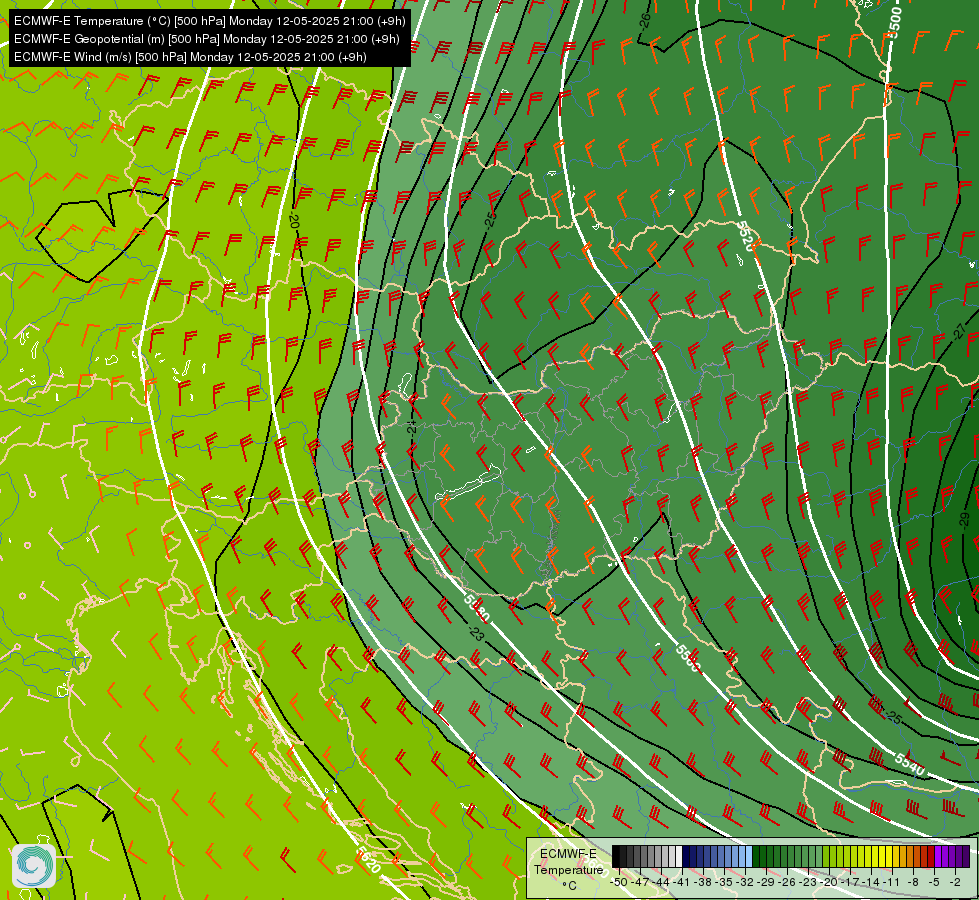Select the ECMWF-E Geopotential title line
The height and width of the screenshot is (900, 979).
[207, 39]
